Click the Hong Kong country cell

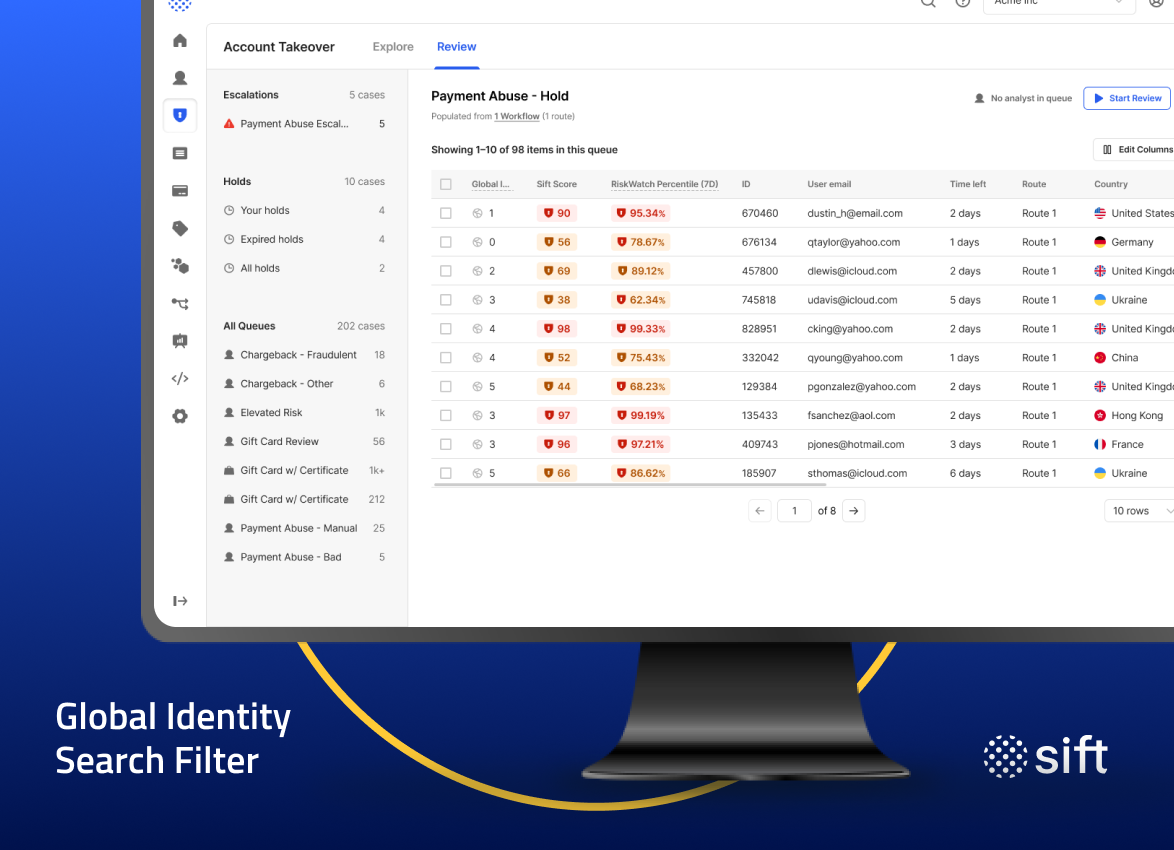click(1129, 416)
